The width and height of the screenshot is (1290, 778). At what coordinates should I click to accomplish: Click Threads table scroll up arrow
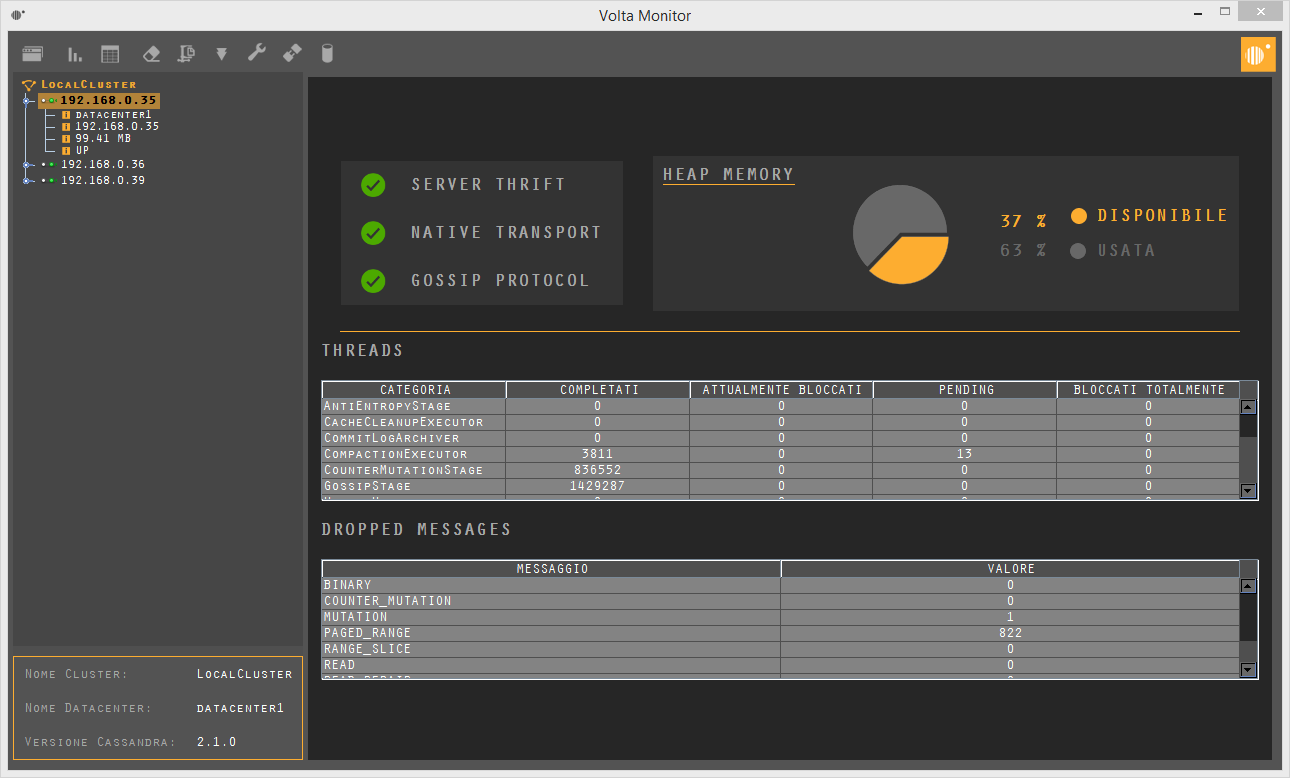coord(1248,407)
